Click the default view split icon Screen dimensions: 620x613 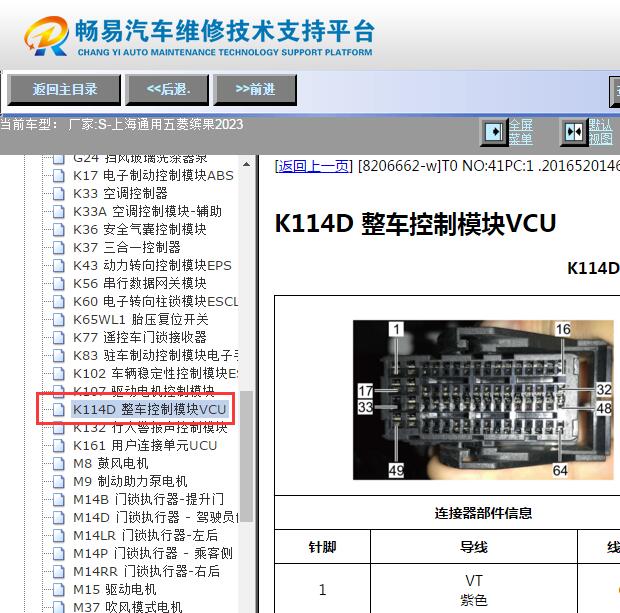[574, 132]
